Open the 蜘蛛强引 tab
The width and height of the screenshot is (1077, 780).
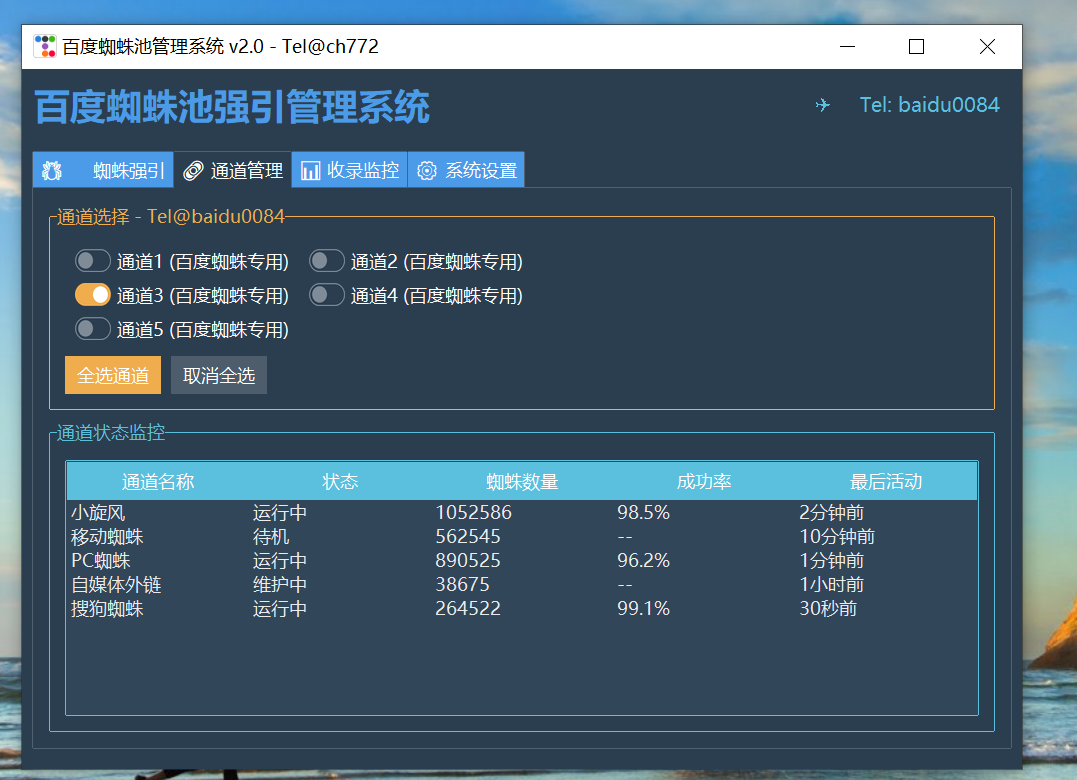103,170
